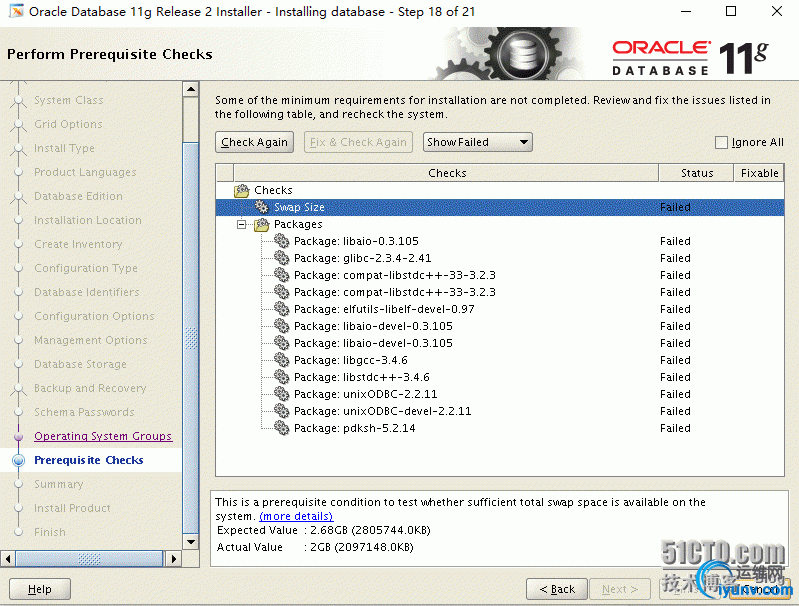Select the Swap Size gear icon

pyautogui.click(x=261, y=207)
